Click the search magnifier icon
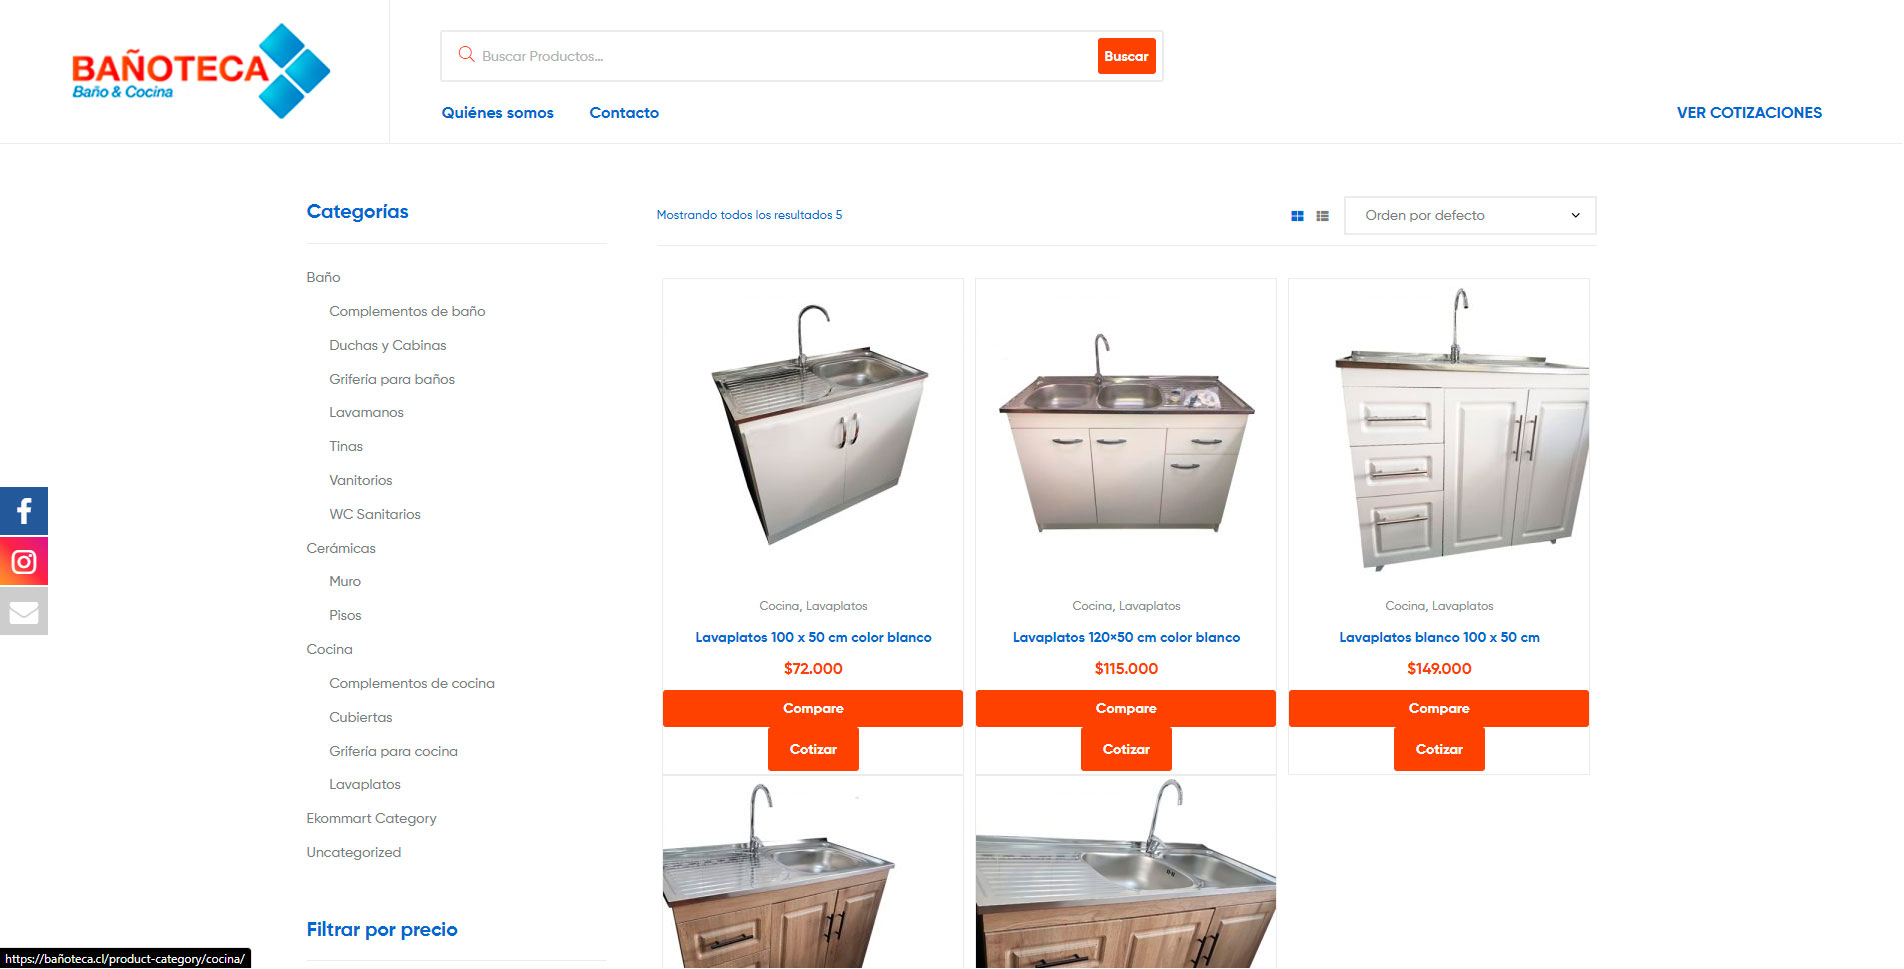 point(466,55)
